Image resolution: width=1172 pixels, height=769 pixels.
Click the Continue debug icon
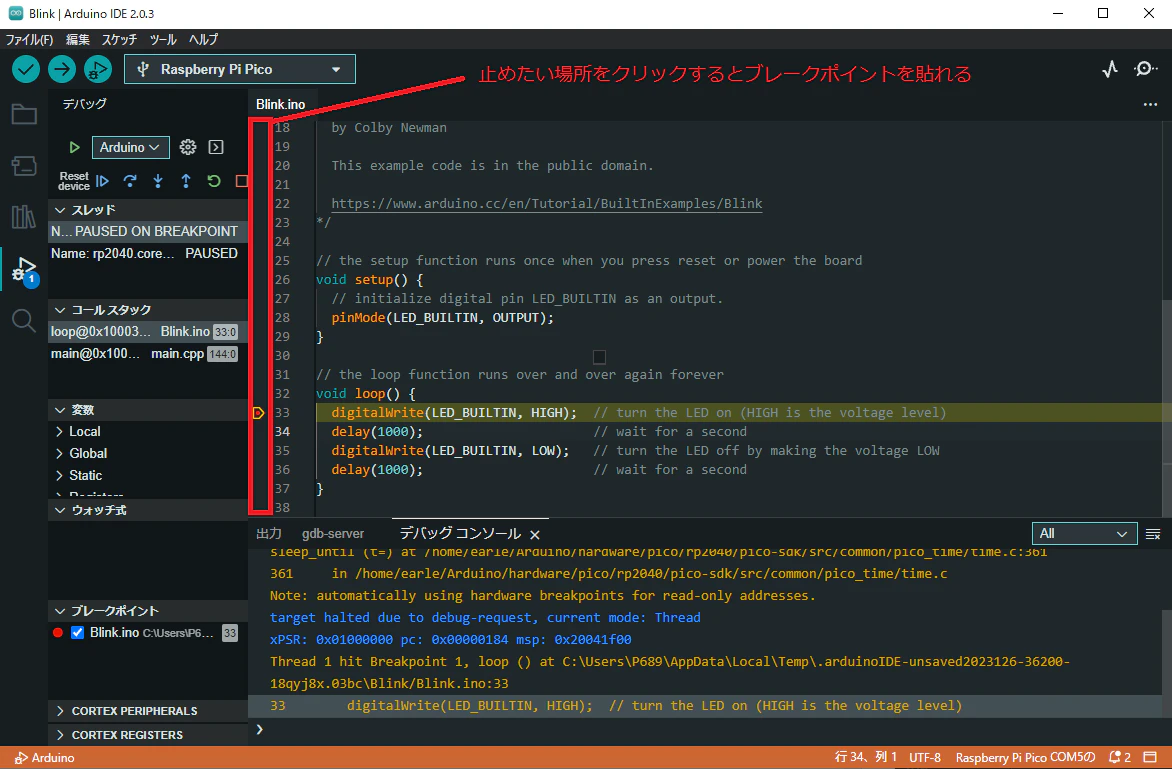click(x=102, y=181)
